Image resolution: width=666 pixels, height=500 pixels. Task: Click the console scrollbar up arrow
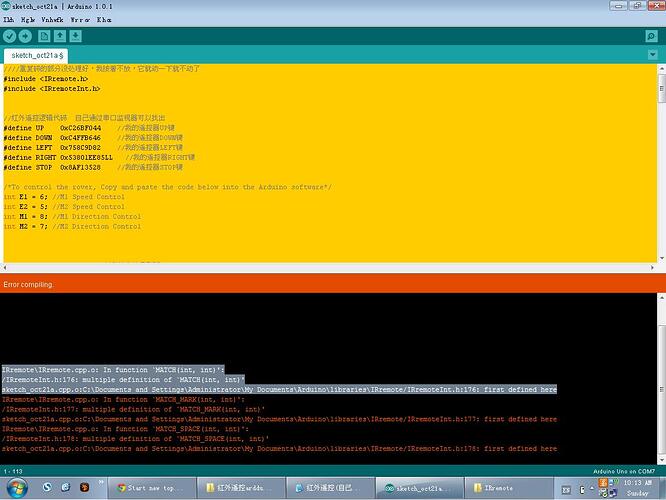pyautogui.click(x=661, y=298)
